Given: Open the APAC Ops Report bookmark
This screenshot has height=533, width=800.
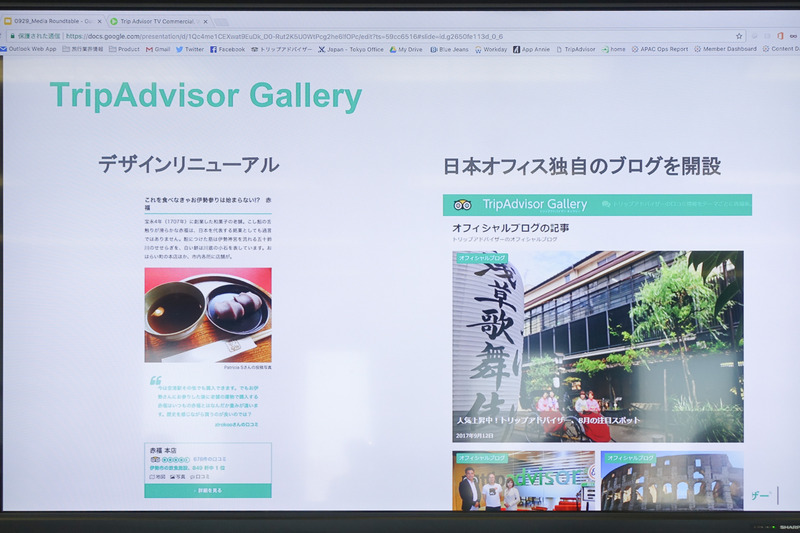Looking at the screenshot, I should [x=660, y=49].
